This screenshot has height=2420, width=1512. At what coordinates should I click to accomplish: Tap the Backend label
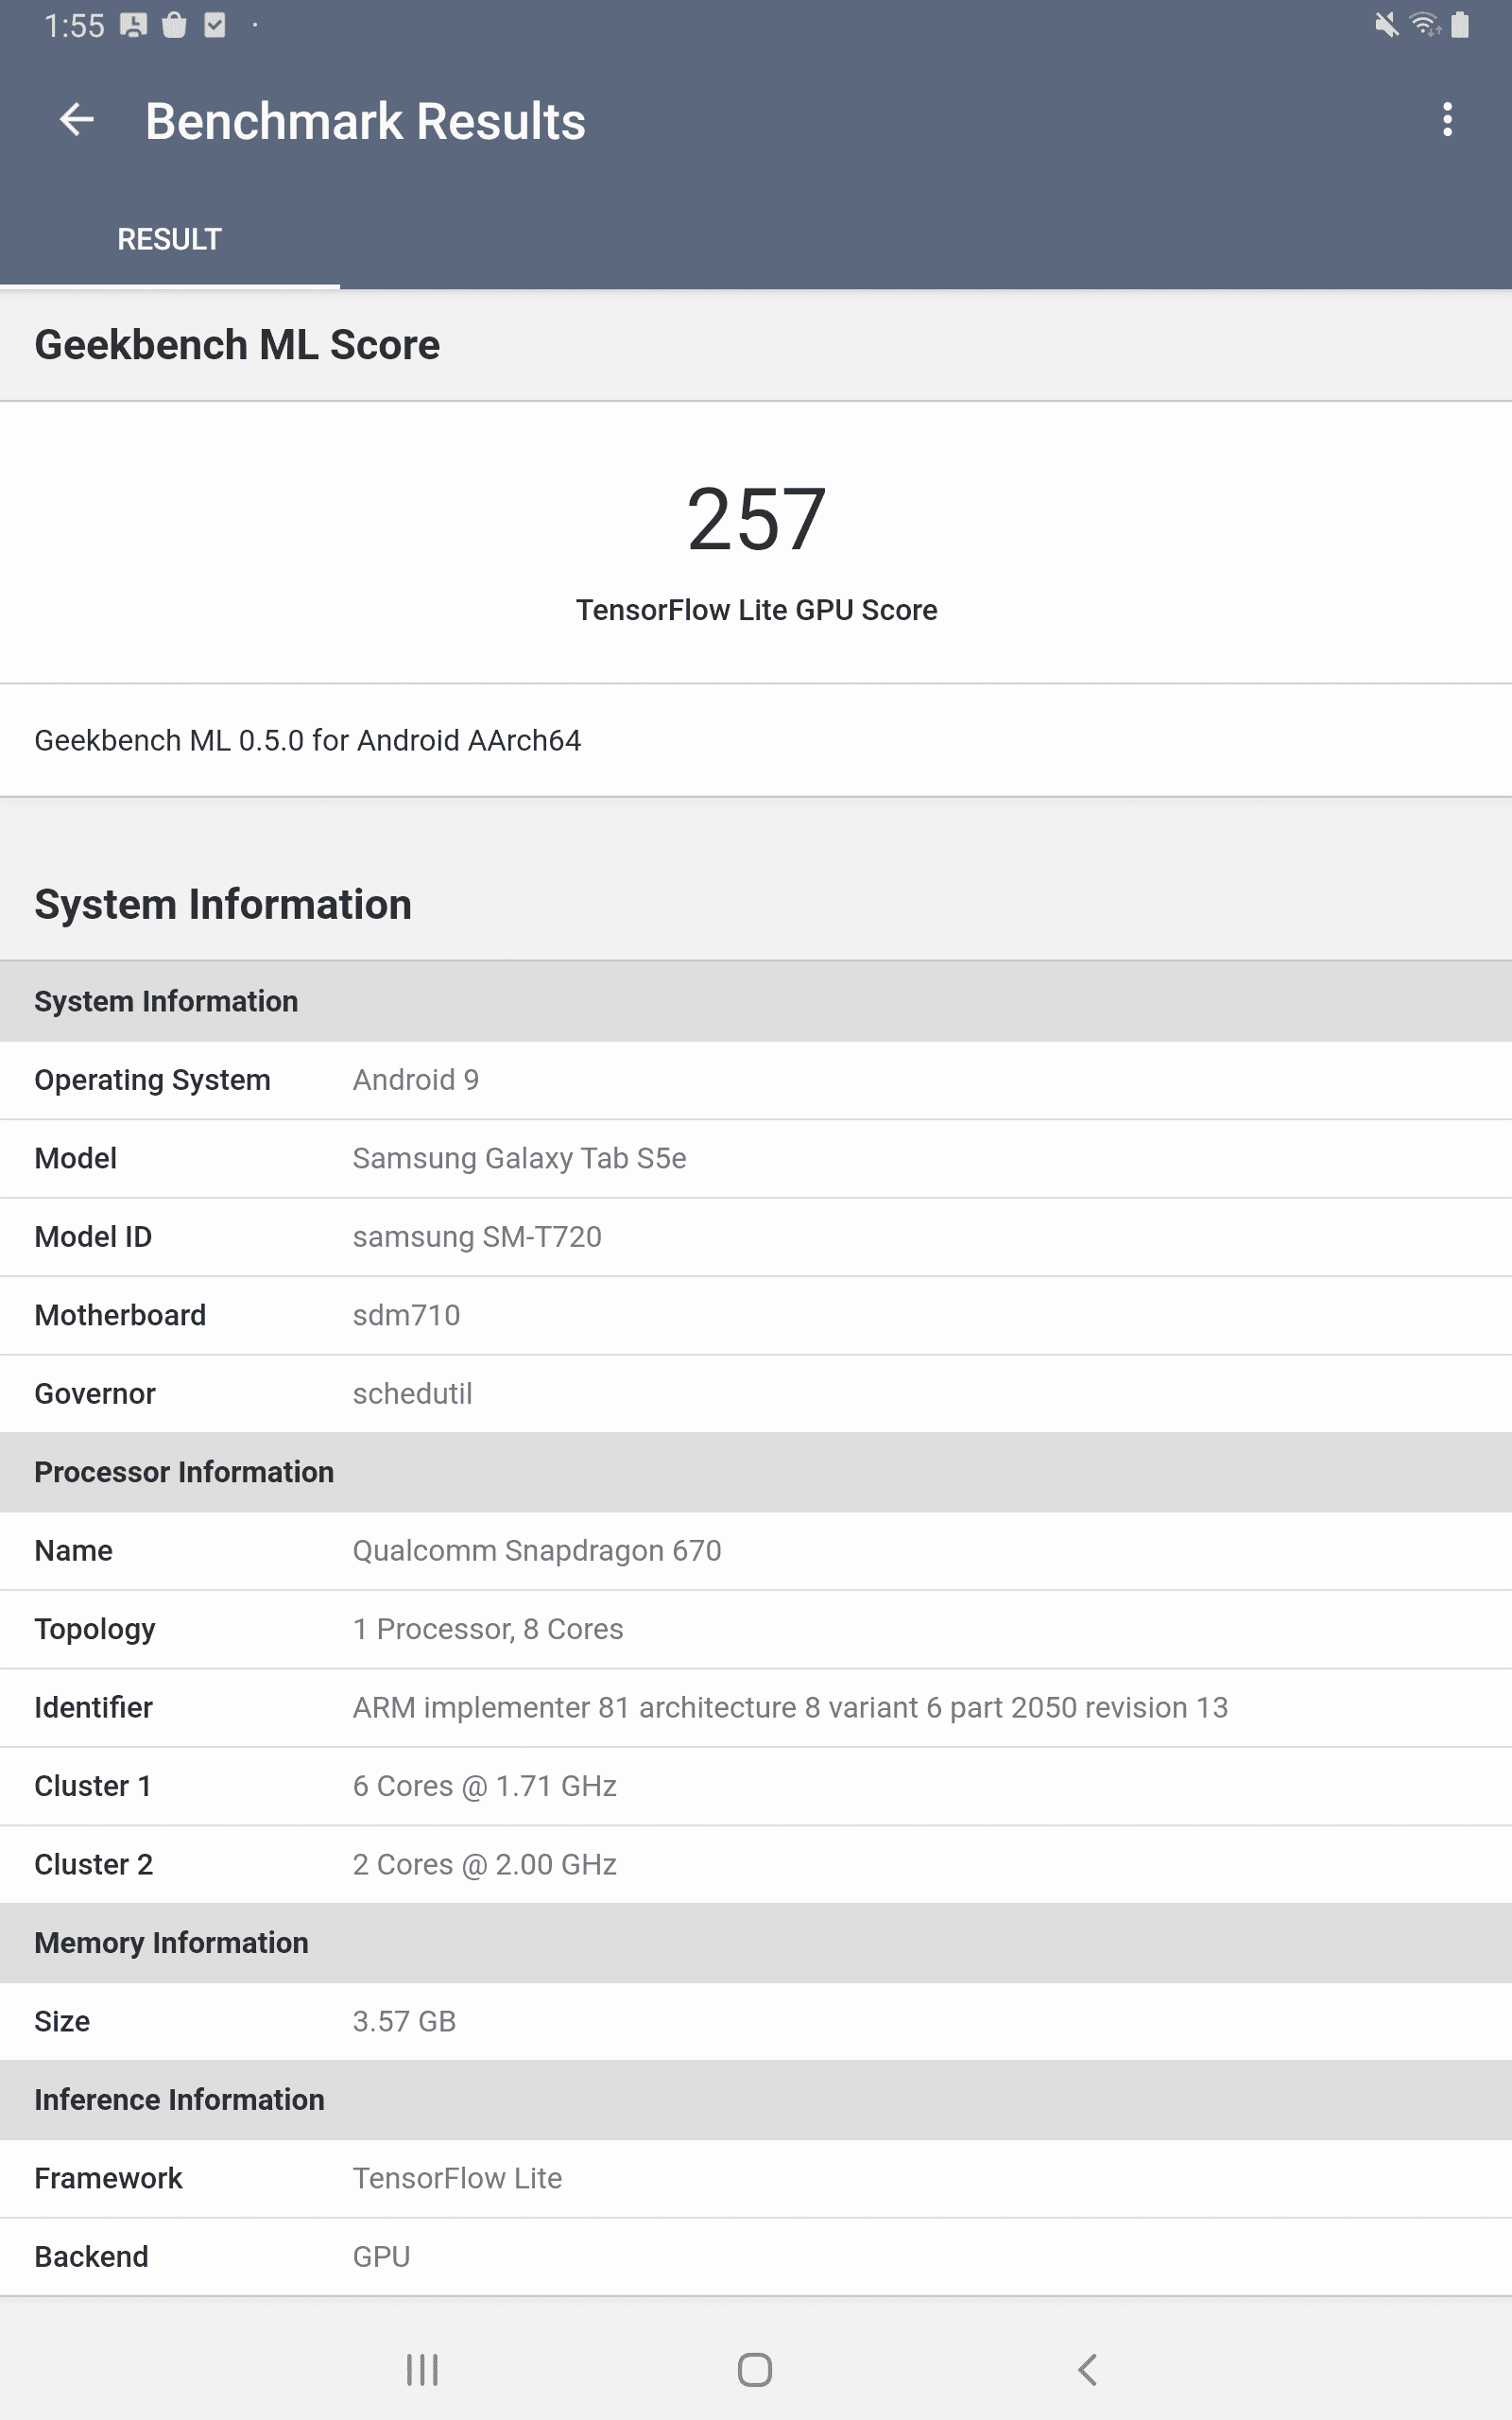pyautogui.click(x=91, y=2257)
